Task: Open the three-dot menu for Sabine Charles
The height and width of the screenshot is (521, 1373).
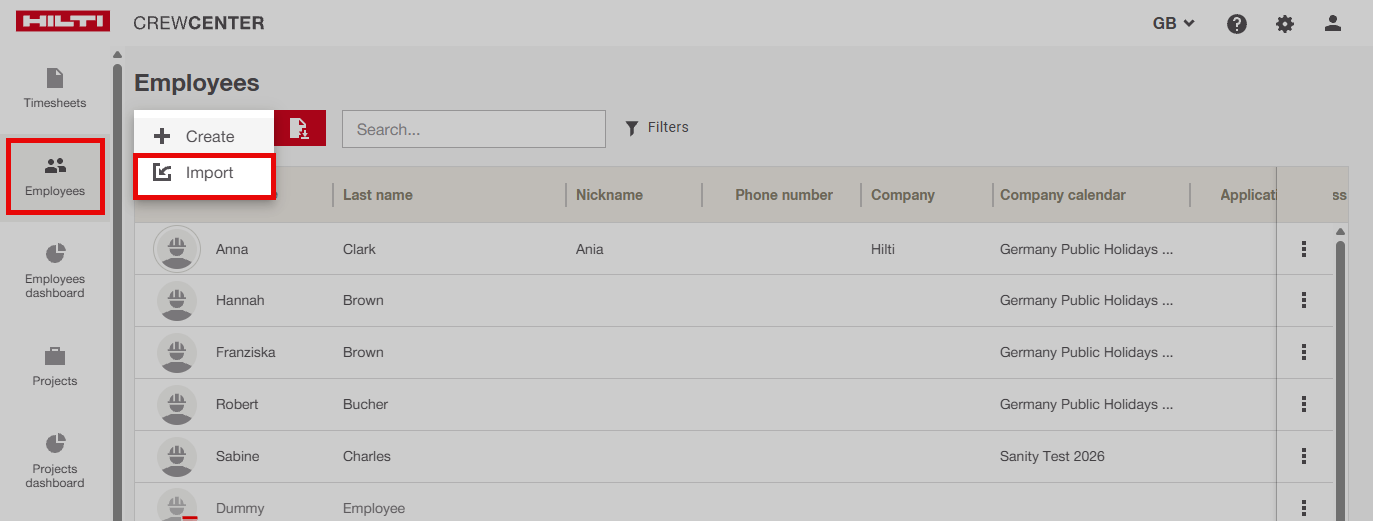Action: point(1304,456)
